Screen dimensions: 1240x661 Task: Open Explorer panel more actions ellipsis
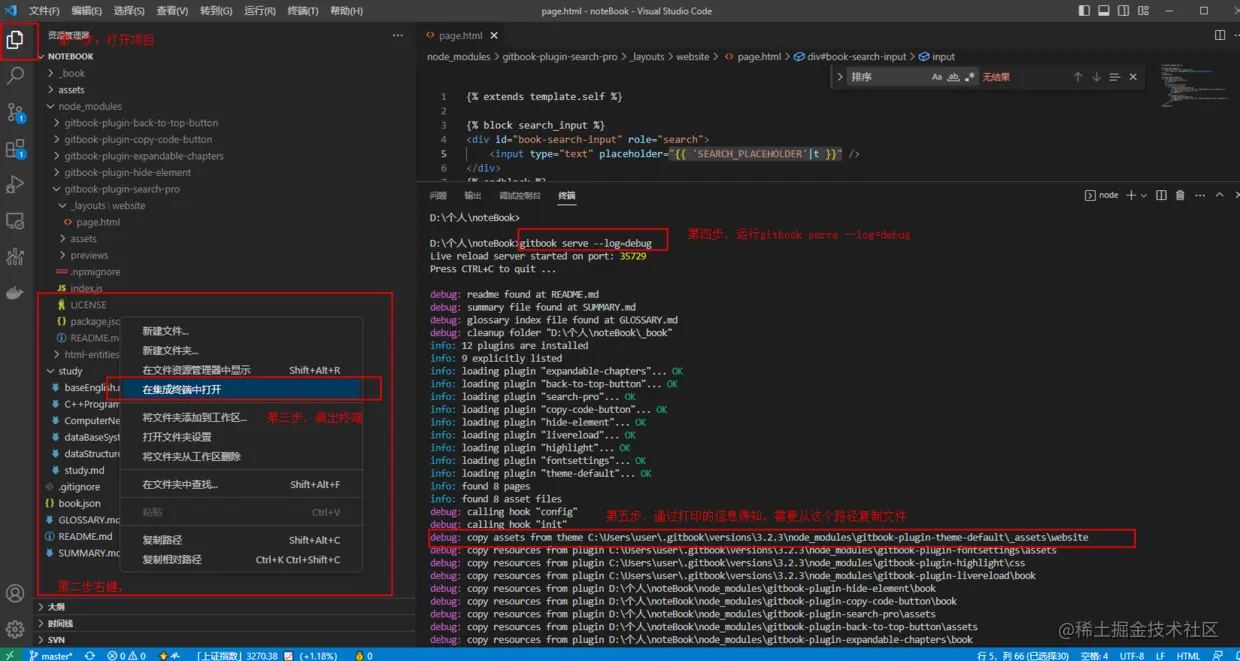pyautogui.click(x=398, y=35)
